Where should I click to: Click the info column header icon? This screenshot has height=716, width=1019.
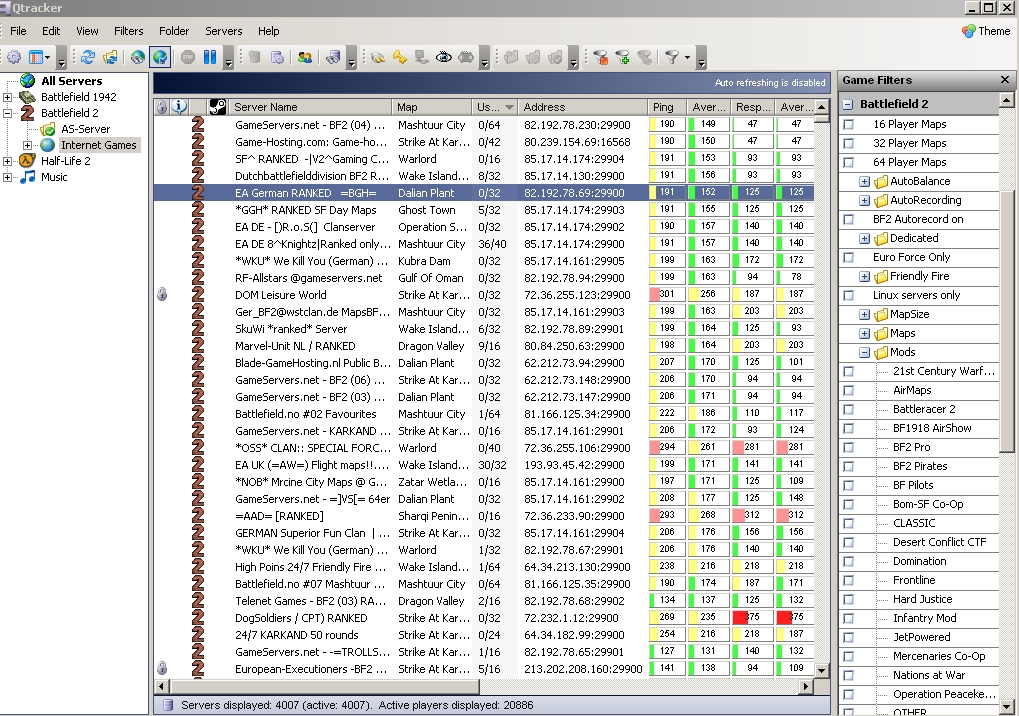coord(179,107)
